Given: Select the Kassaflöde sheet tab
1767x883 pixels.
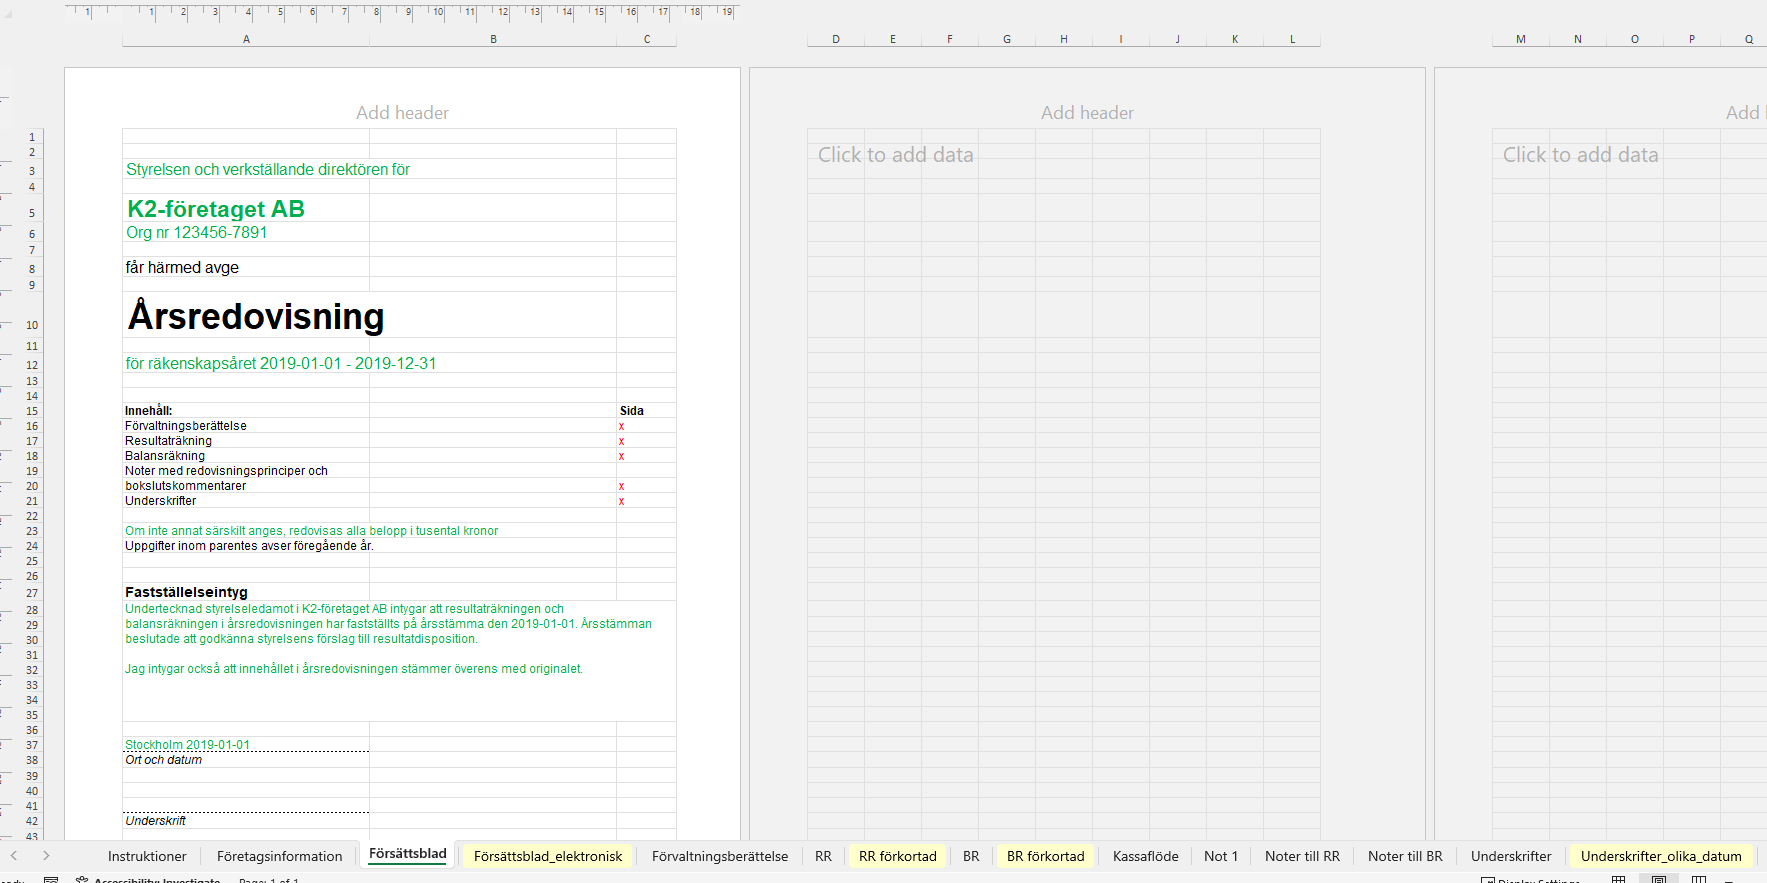Looking at the screenshot, I should pos(1145,856).
